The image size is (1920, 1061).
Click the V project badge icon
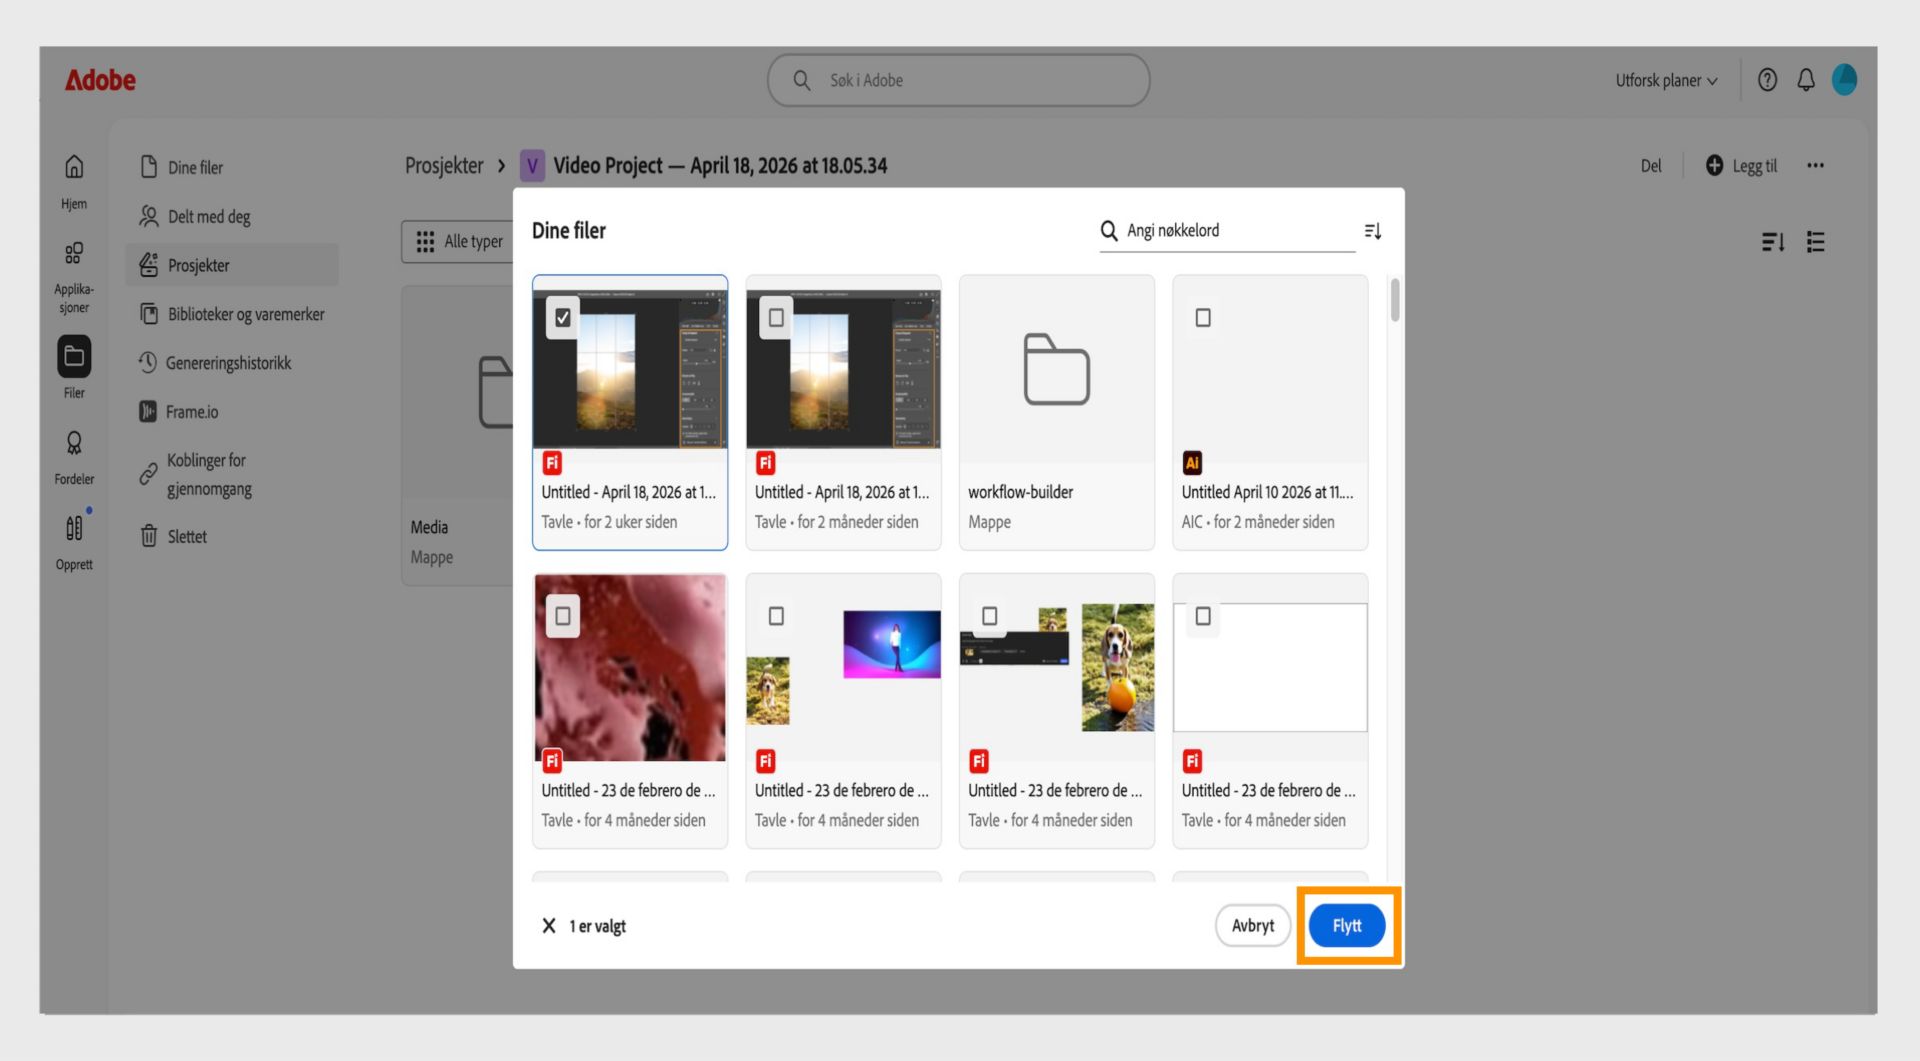tap(533, 166)
